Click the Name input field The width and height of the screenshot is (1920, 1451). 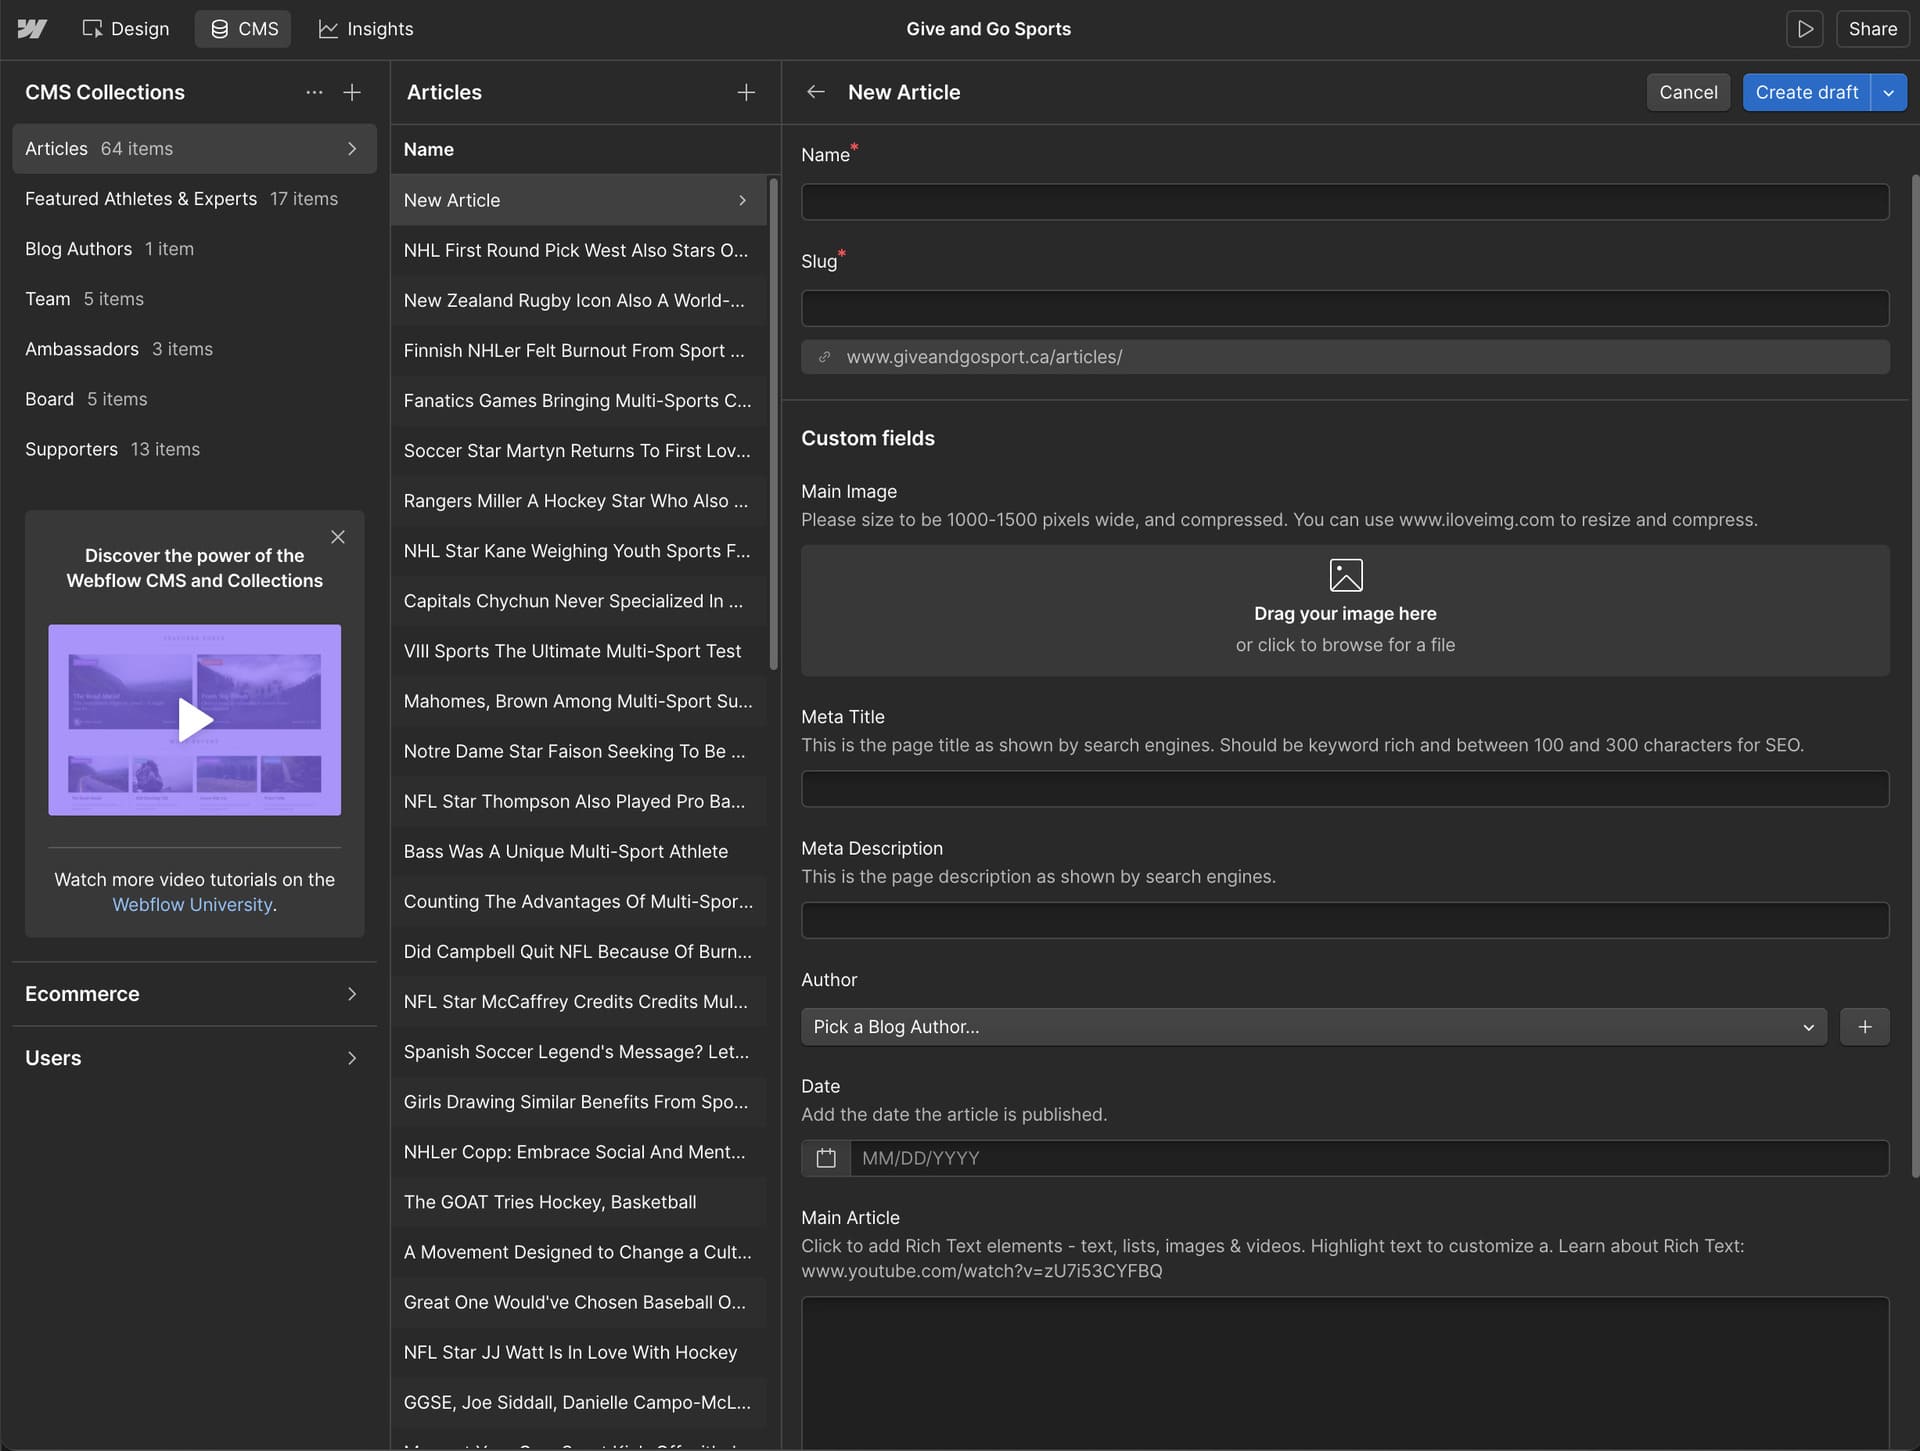coord(1344,202)
